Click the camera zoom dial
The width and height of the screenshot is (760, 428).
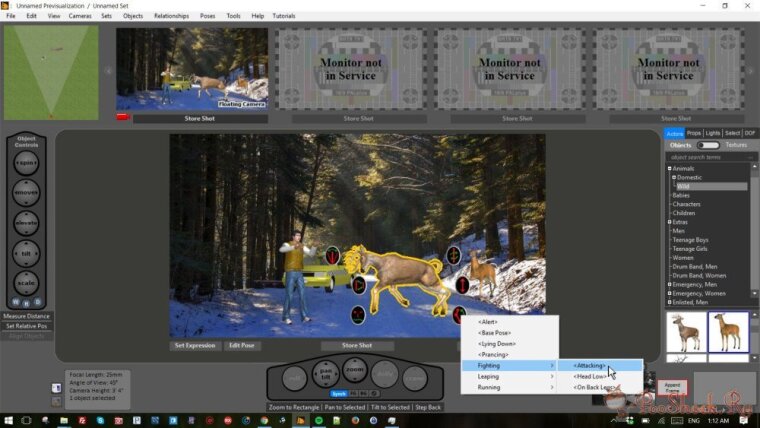coord(355,370)
